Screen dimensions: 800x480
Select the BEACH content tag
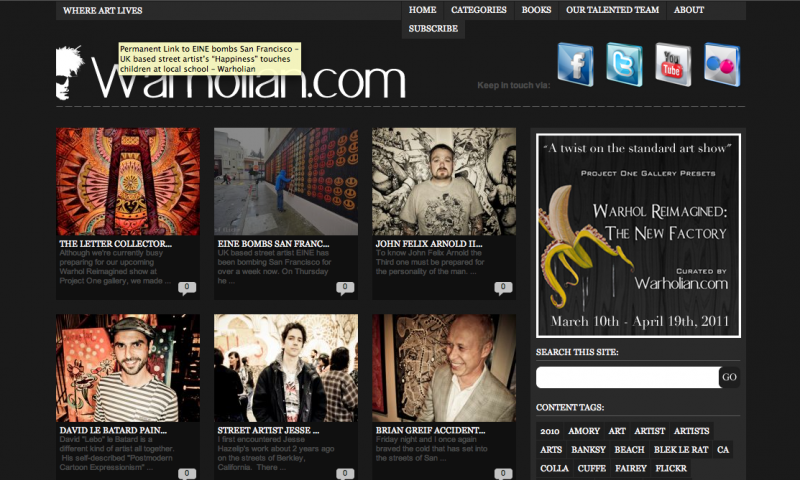pos(630,449)
